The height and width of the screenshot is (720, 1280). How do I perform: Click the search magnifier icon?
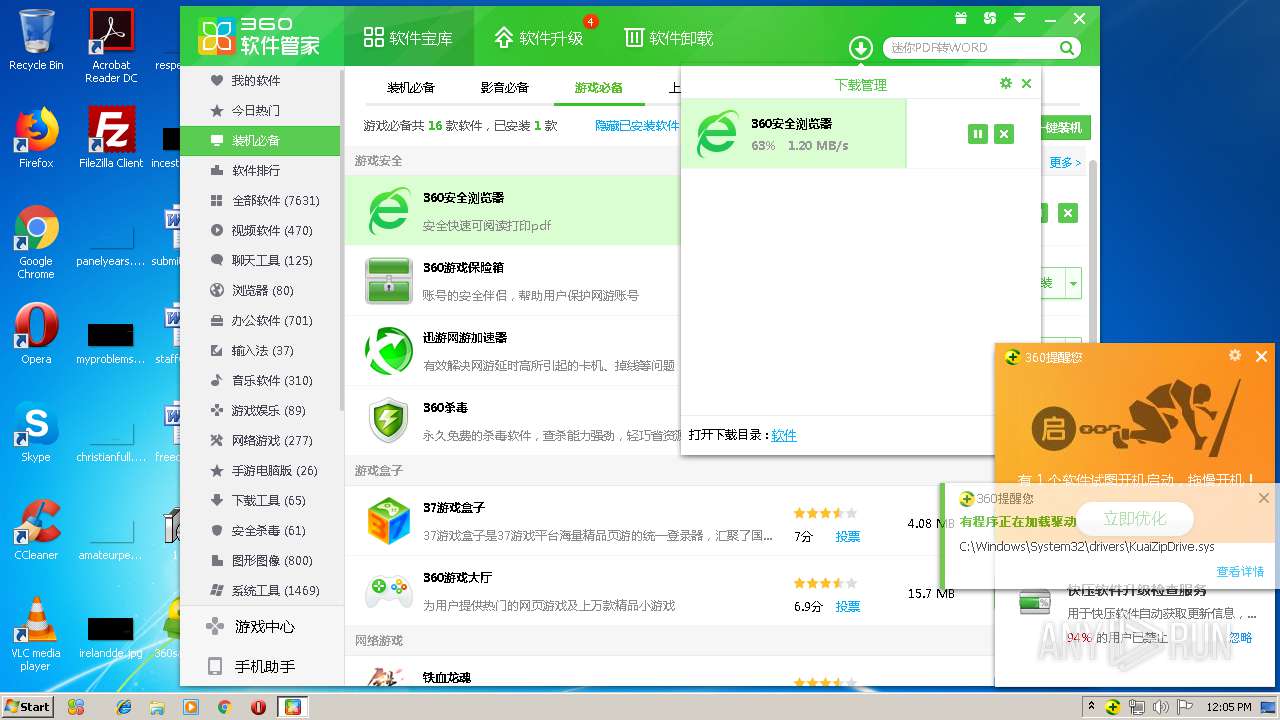(1067, 47)
